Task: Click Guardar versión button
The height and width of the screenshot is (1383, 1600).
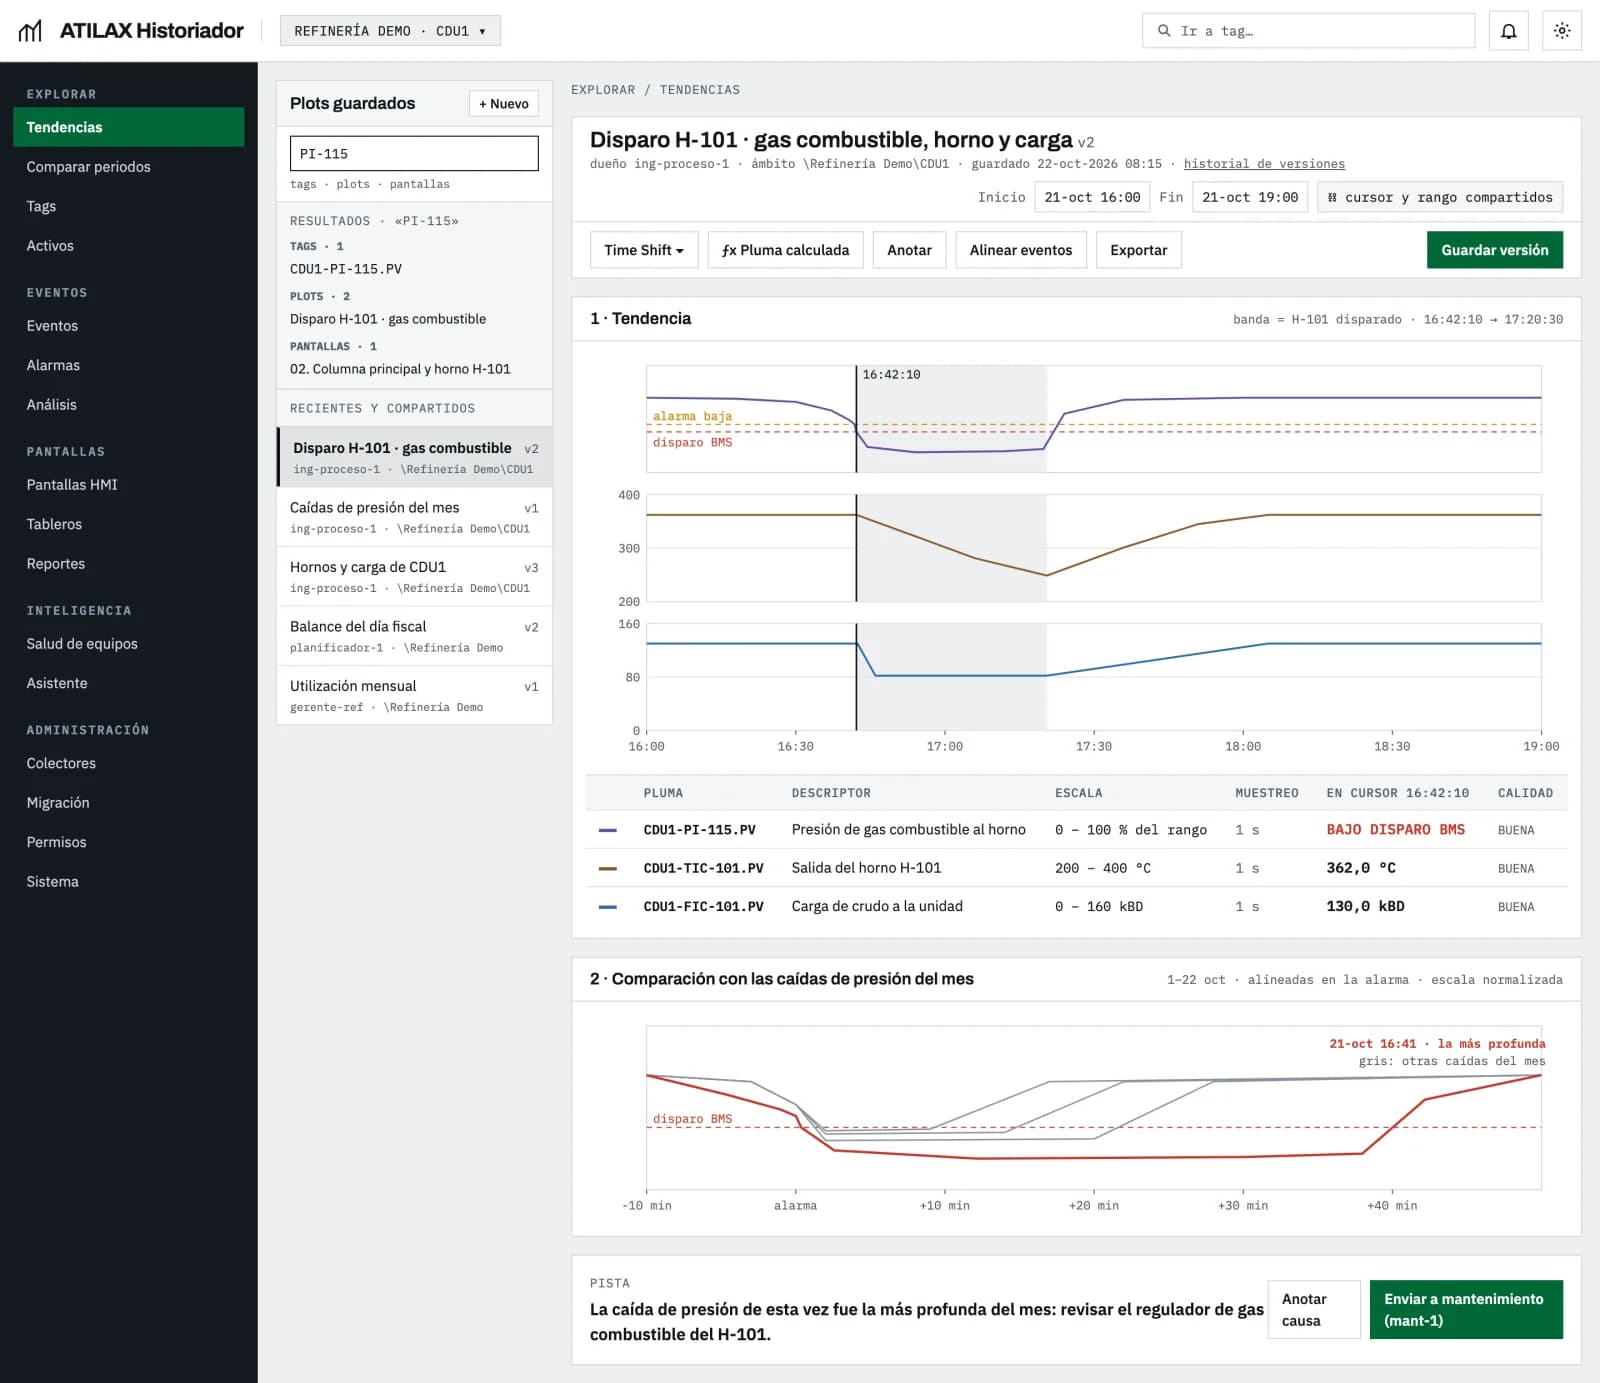Action: click(1494, 250)
